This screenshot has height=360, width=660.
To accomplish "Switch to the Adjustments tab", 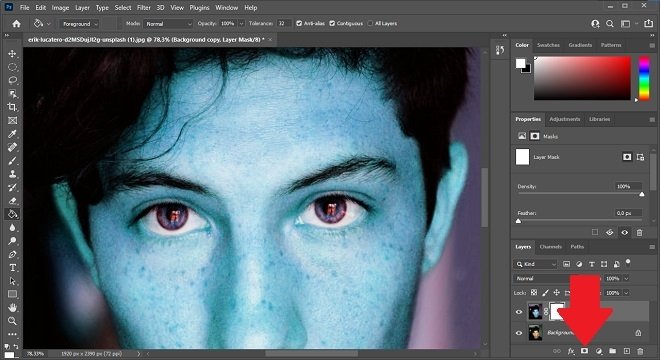I will [x=564, y=119].
